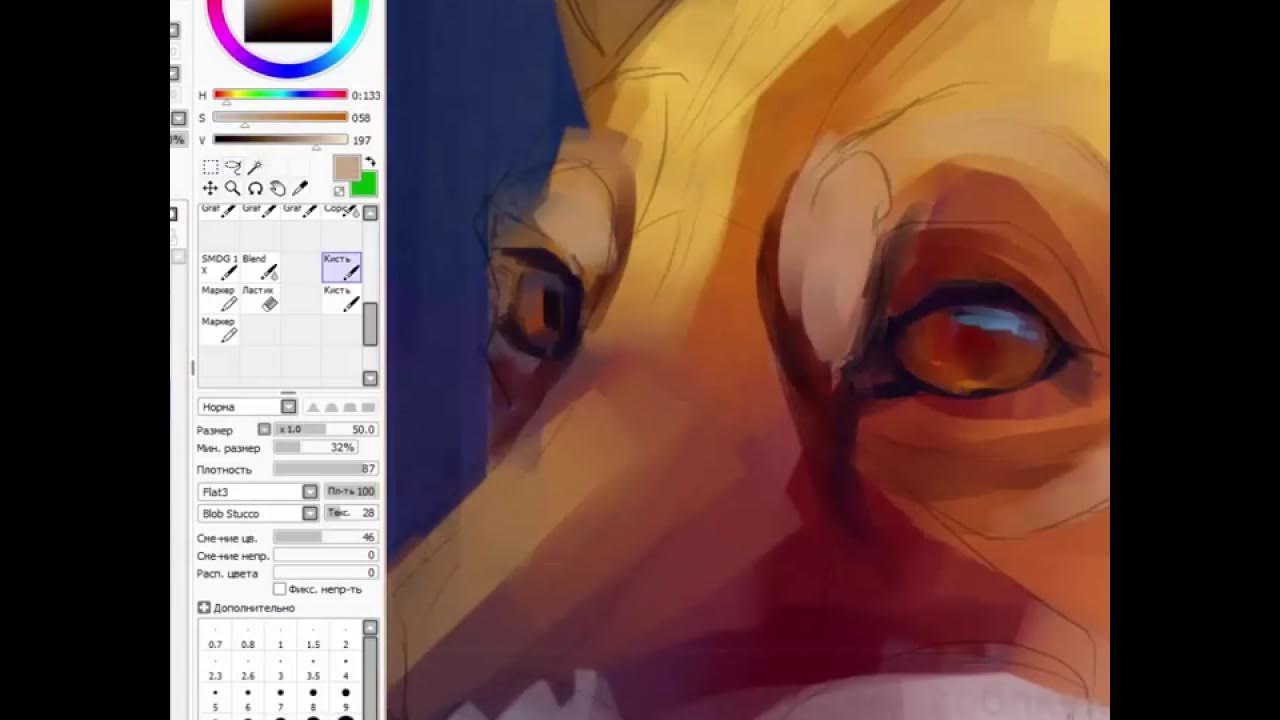Viewport: 1280px width, 720px height.
Task: Select the rectangular selection tool
Action: pos(211,167)
